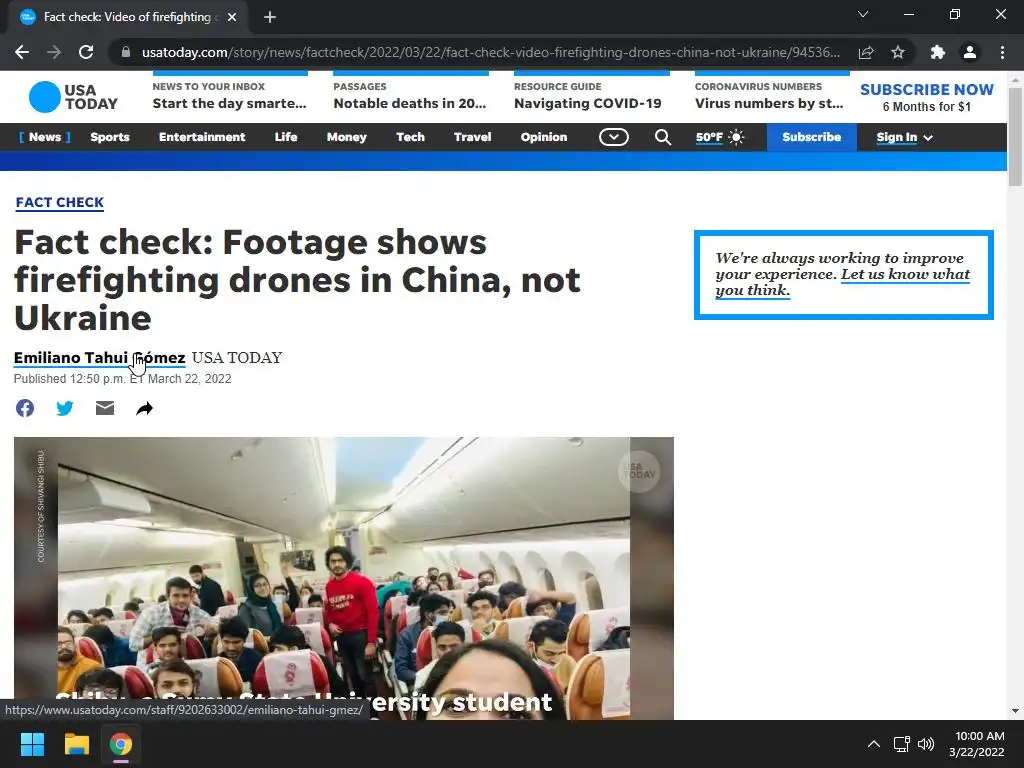This screenshot has height=768, width=1024.
Task: Click the article headline text
Action: [x=297, y=280]
